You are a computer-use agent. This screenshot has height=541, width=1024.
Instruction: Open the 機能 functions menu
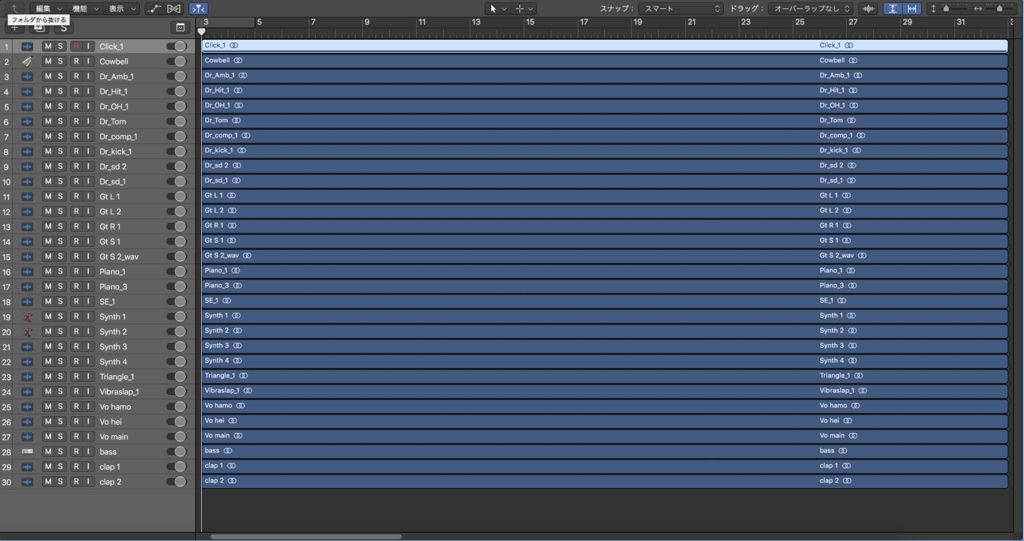[x=85, y=8]
